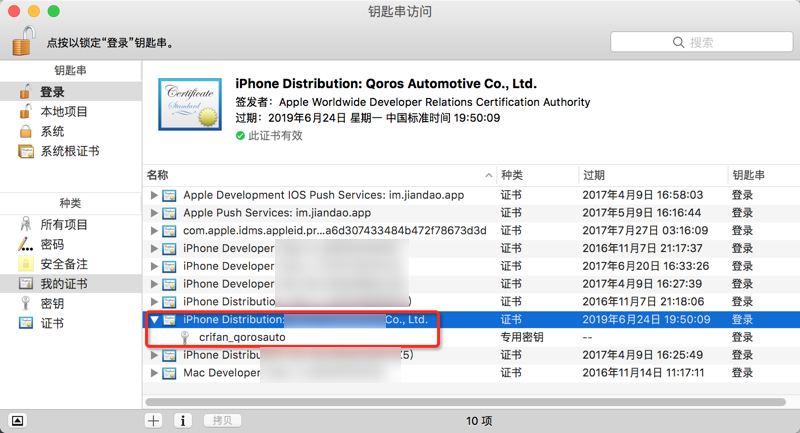Image resolution: width=800 pixels, height=433 pixels.
Task: Expand iPhone Distribution row expiring 2016年11月7日 21:18:06
Action: pyautogui.click(x=154, y=302)
